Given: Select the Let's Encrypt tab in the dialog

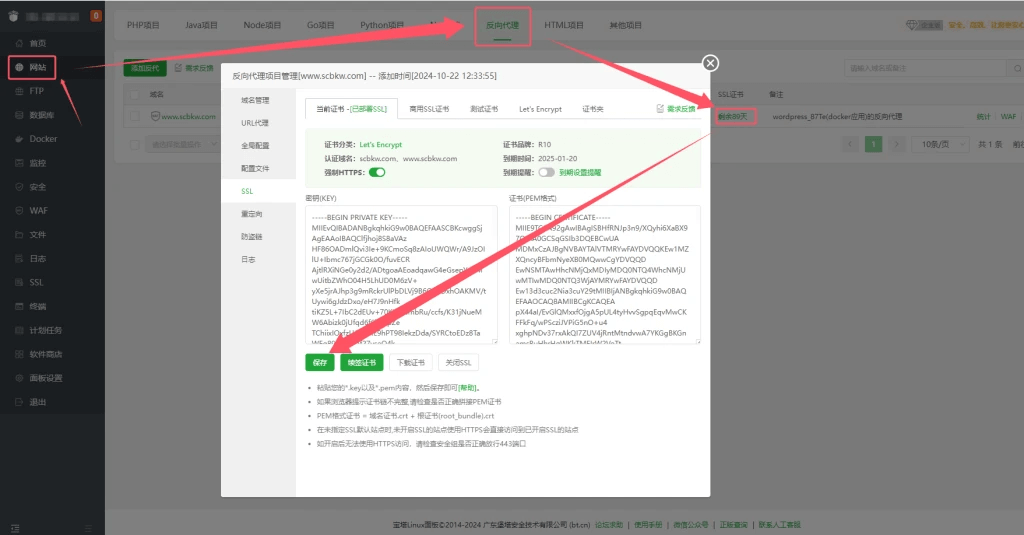Looking at the screenshot, I should point(540,109).
